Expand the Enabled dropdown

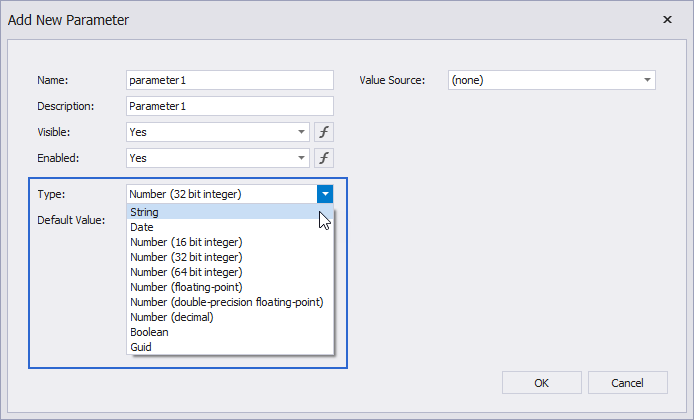click(302, 158)
